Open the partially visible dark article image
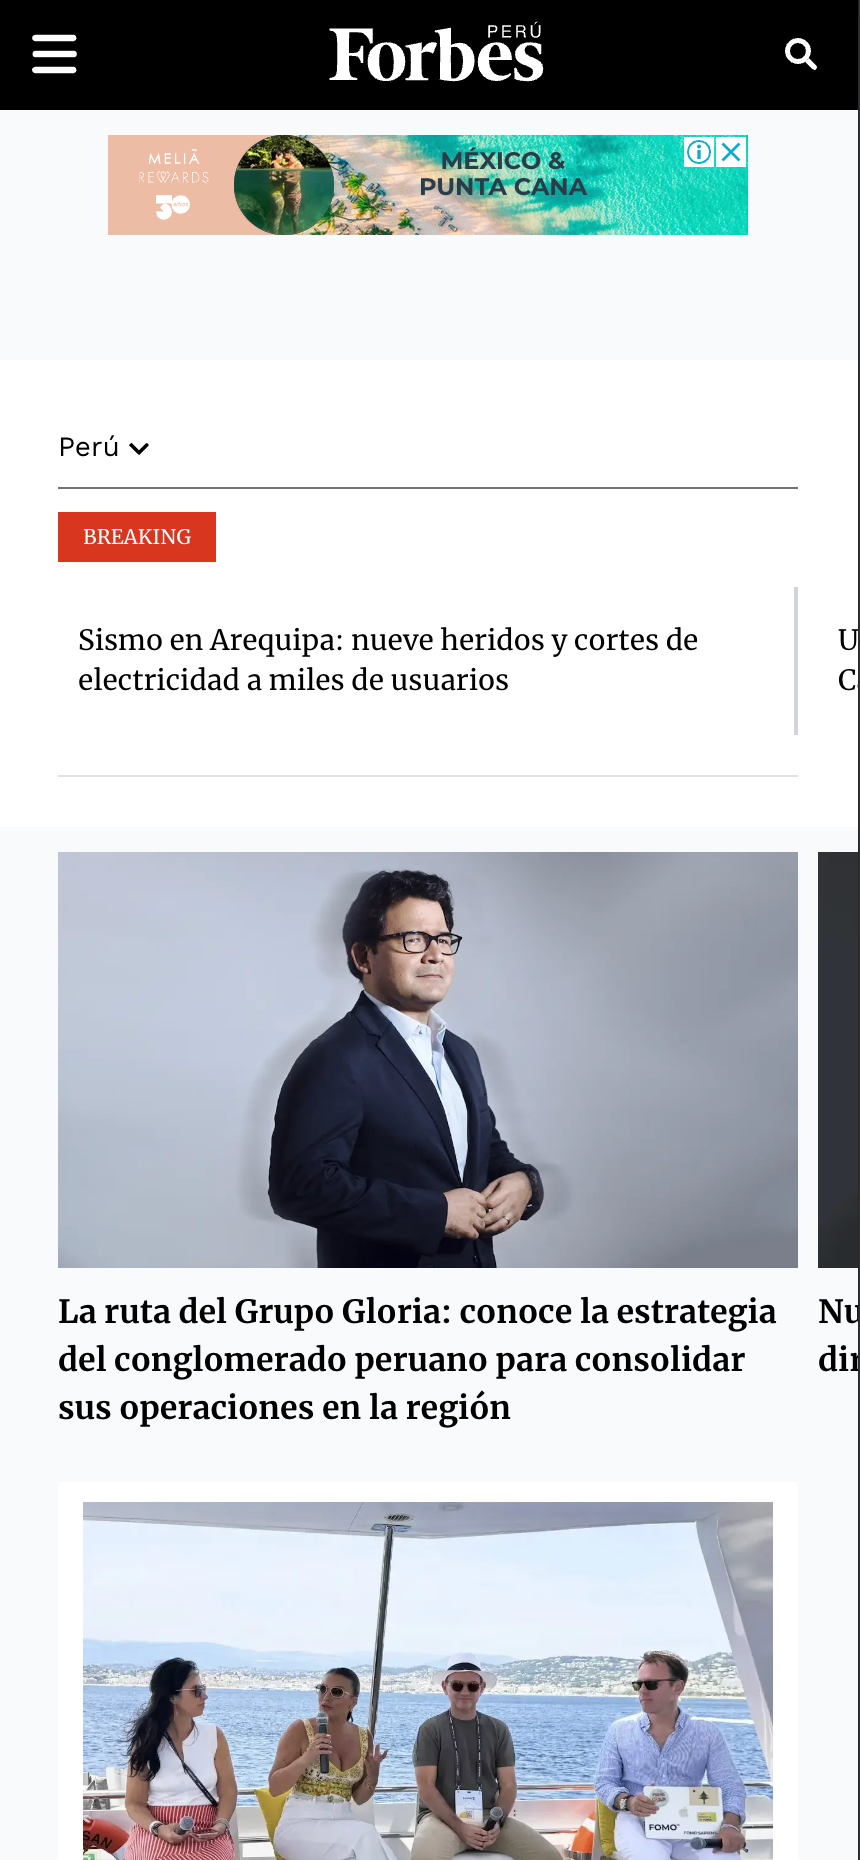The width and height of the screenshot is (860, 1860). (839, 1060)
